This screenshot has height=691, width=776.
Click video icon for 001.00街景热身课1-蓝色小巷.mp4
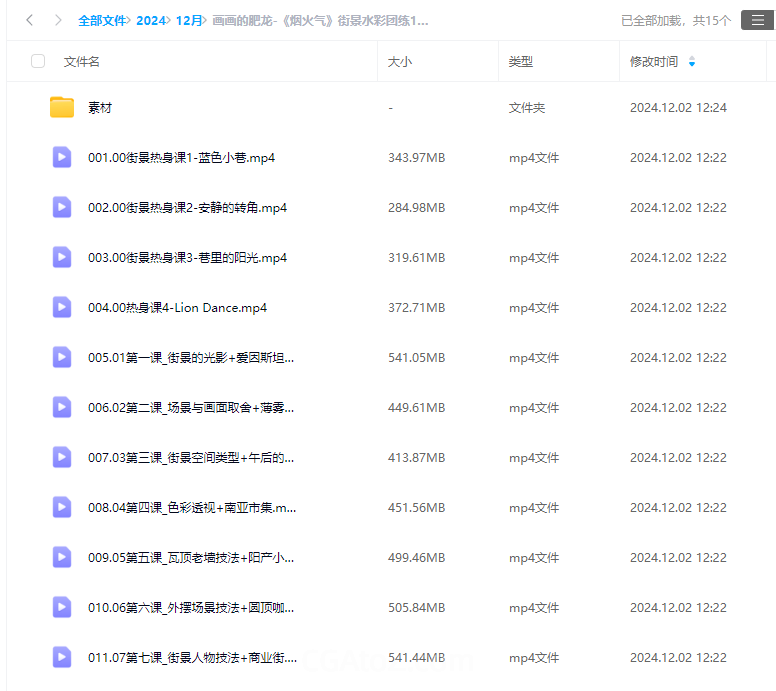[62, 157]
